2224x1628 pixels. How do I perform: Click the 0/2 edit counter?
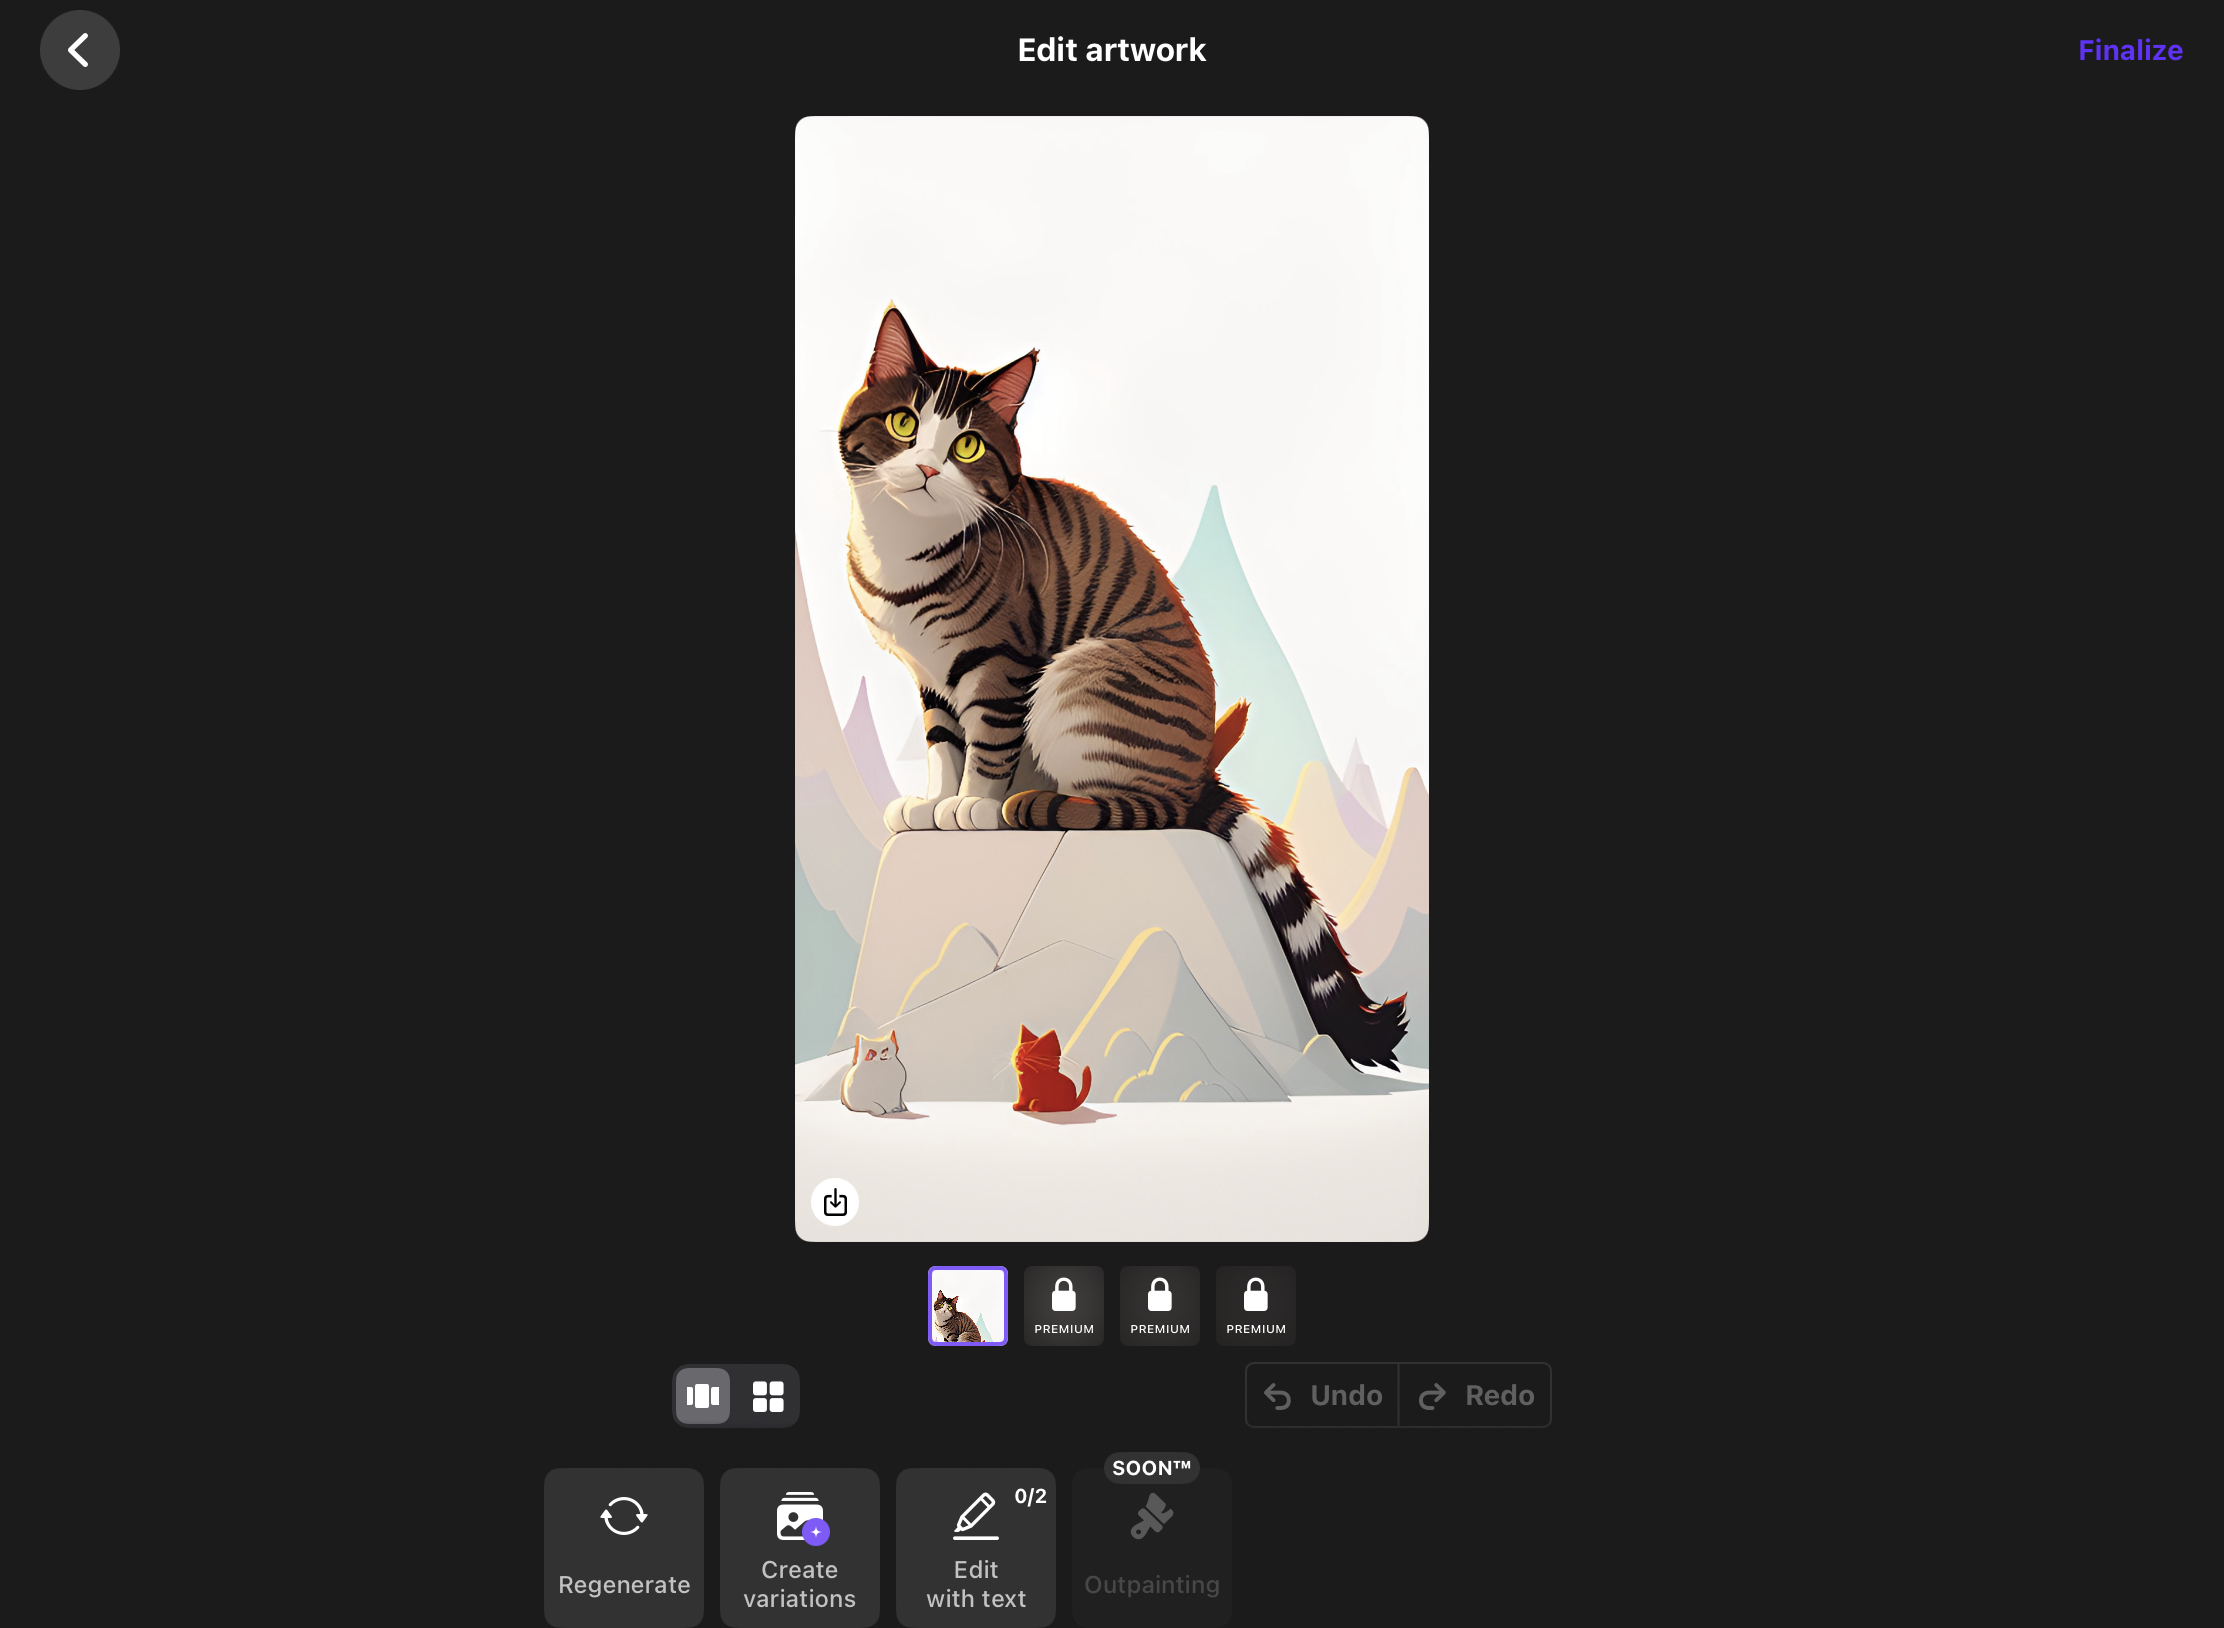point(1030,1496)
